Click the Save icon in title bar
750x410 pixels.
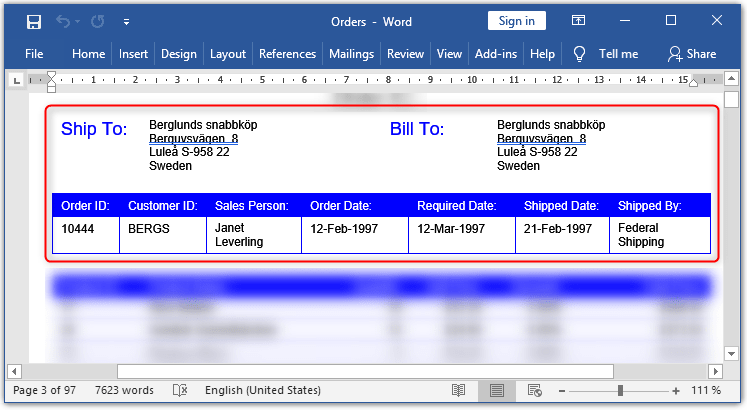pos(34,21)
